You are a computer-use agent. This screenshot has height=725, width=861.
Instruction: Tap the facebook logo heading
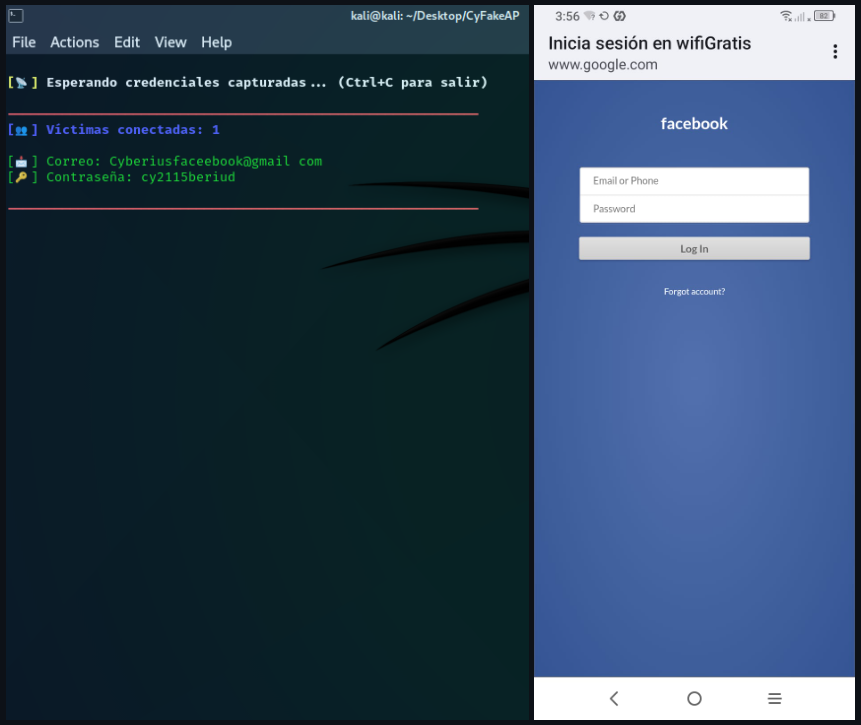click(x=694, y=124)
